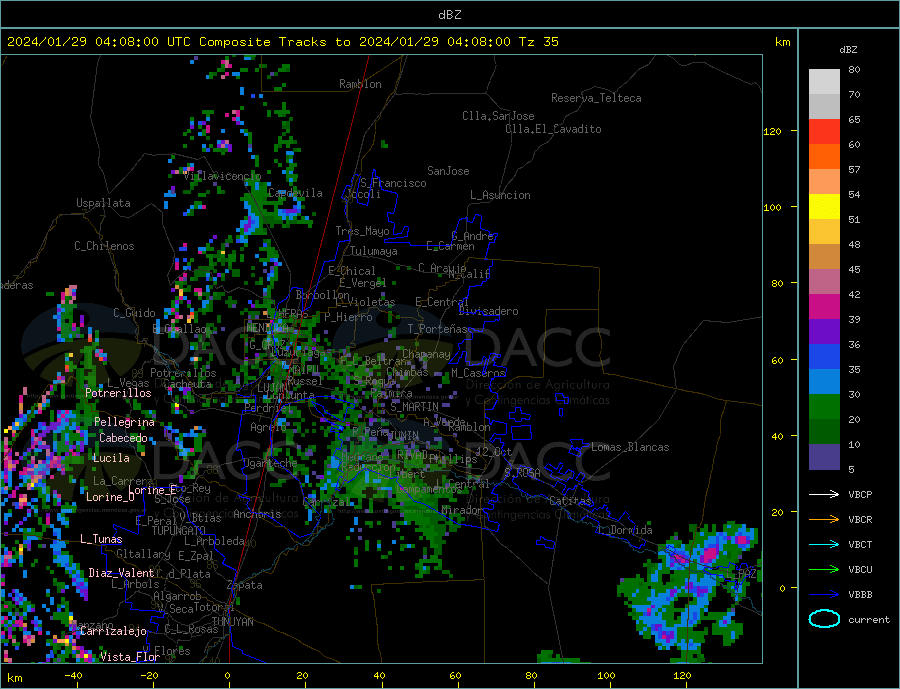The height and width of the screenshot is (689, 900).
Task: Click the 'km' unit label at bottom left
Action: tap(15, 678)
